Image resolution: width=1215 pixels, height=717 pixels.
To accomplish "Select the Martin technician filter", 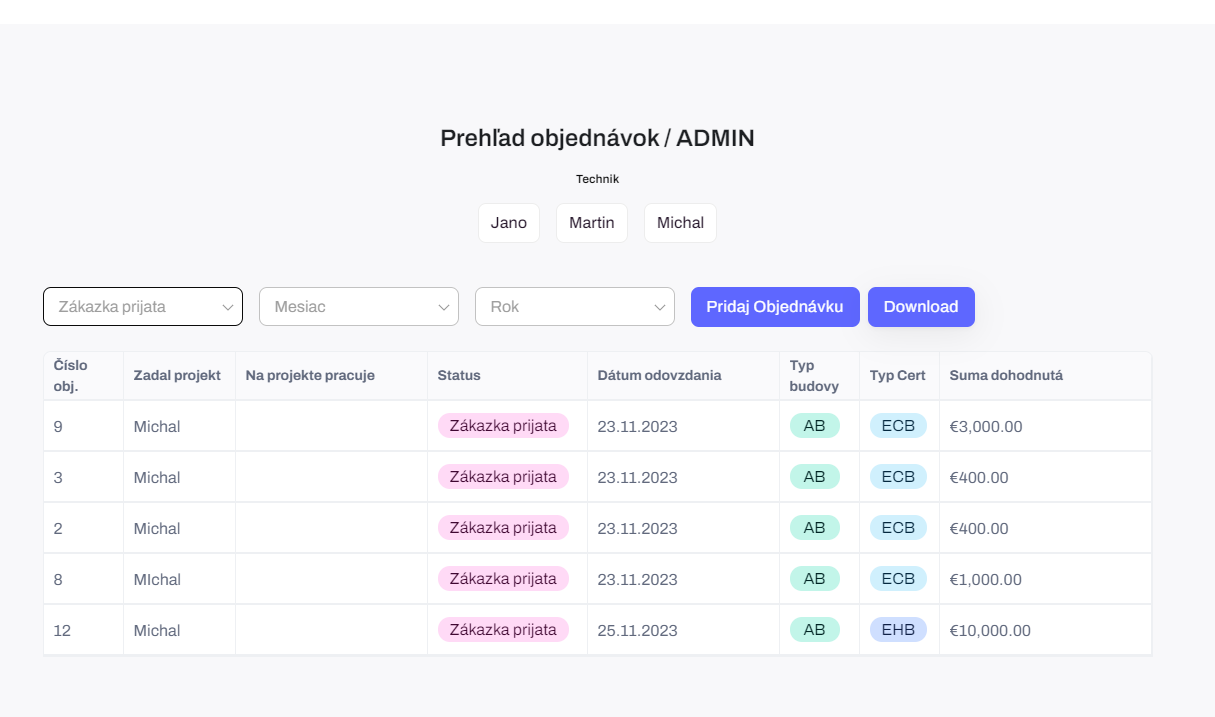I will pyautogui.click(x=592, y=223).
